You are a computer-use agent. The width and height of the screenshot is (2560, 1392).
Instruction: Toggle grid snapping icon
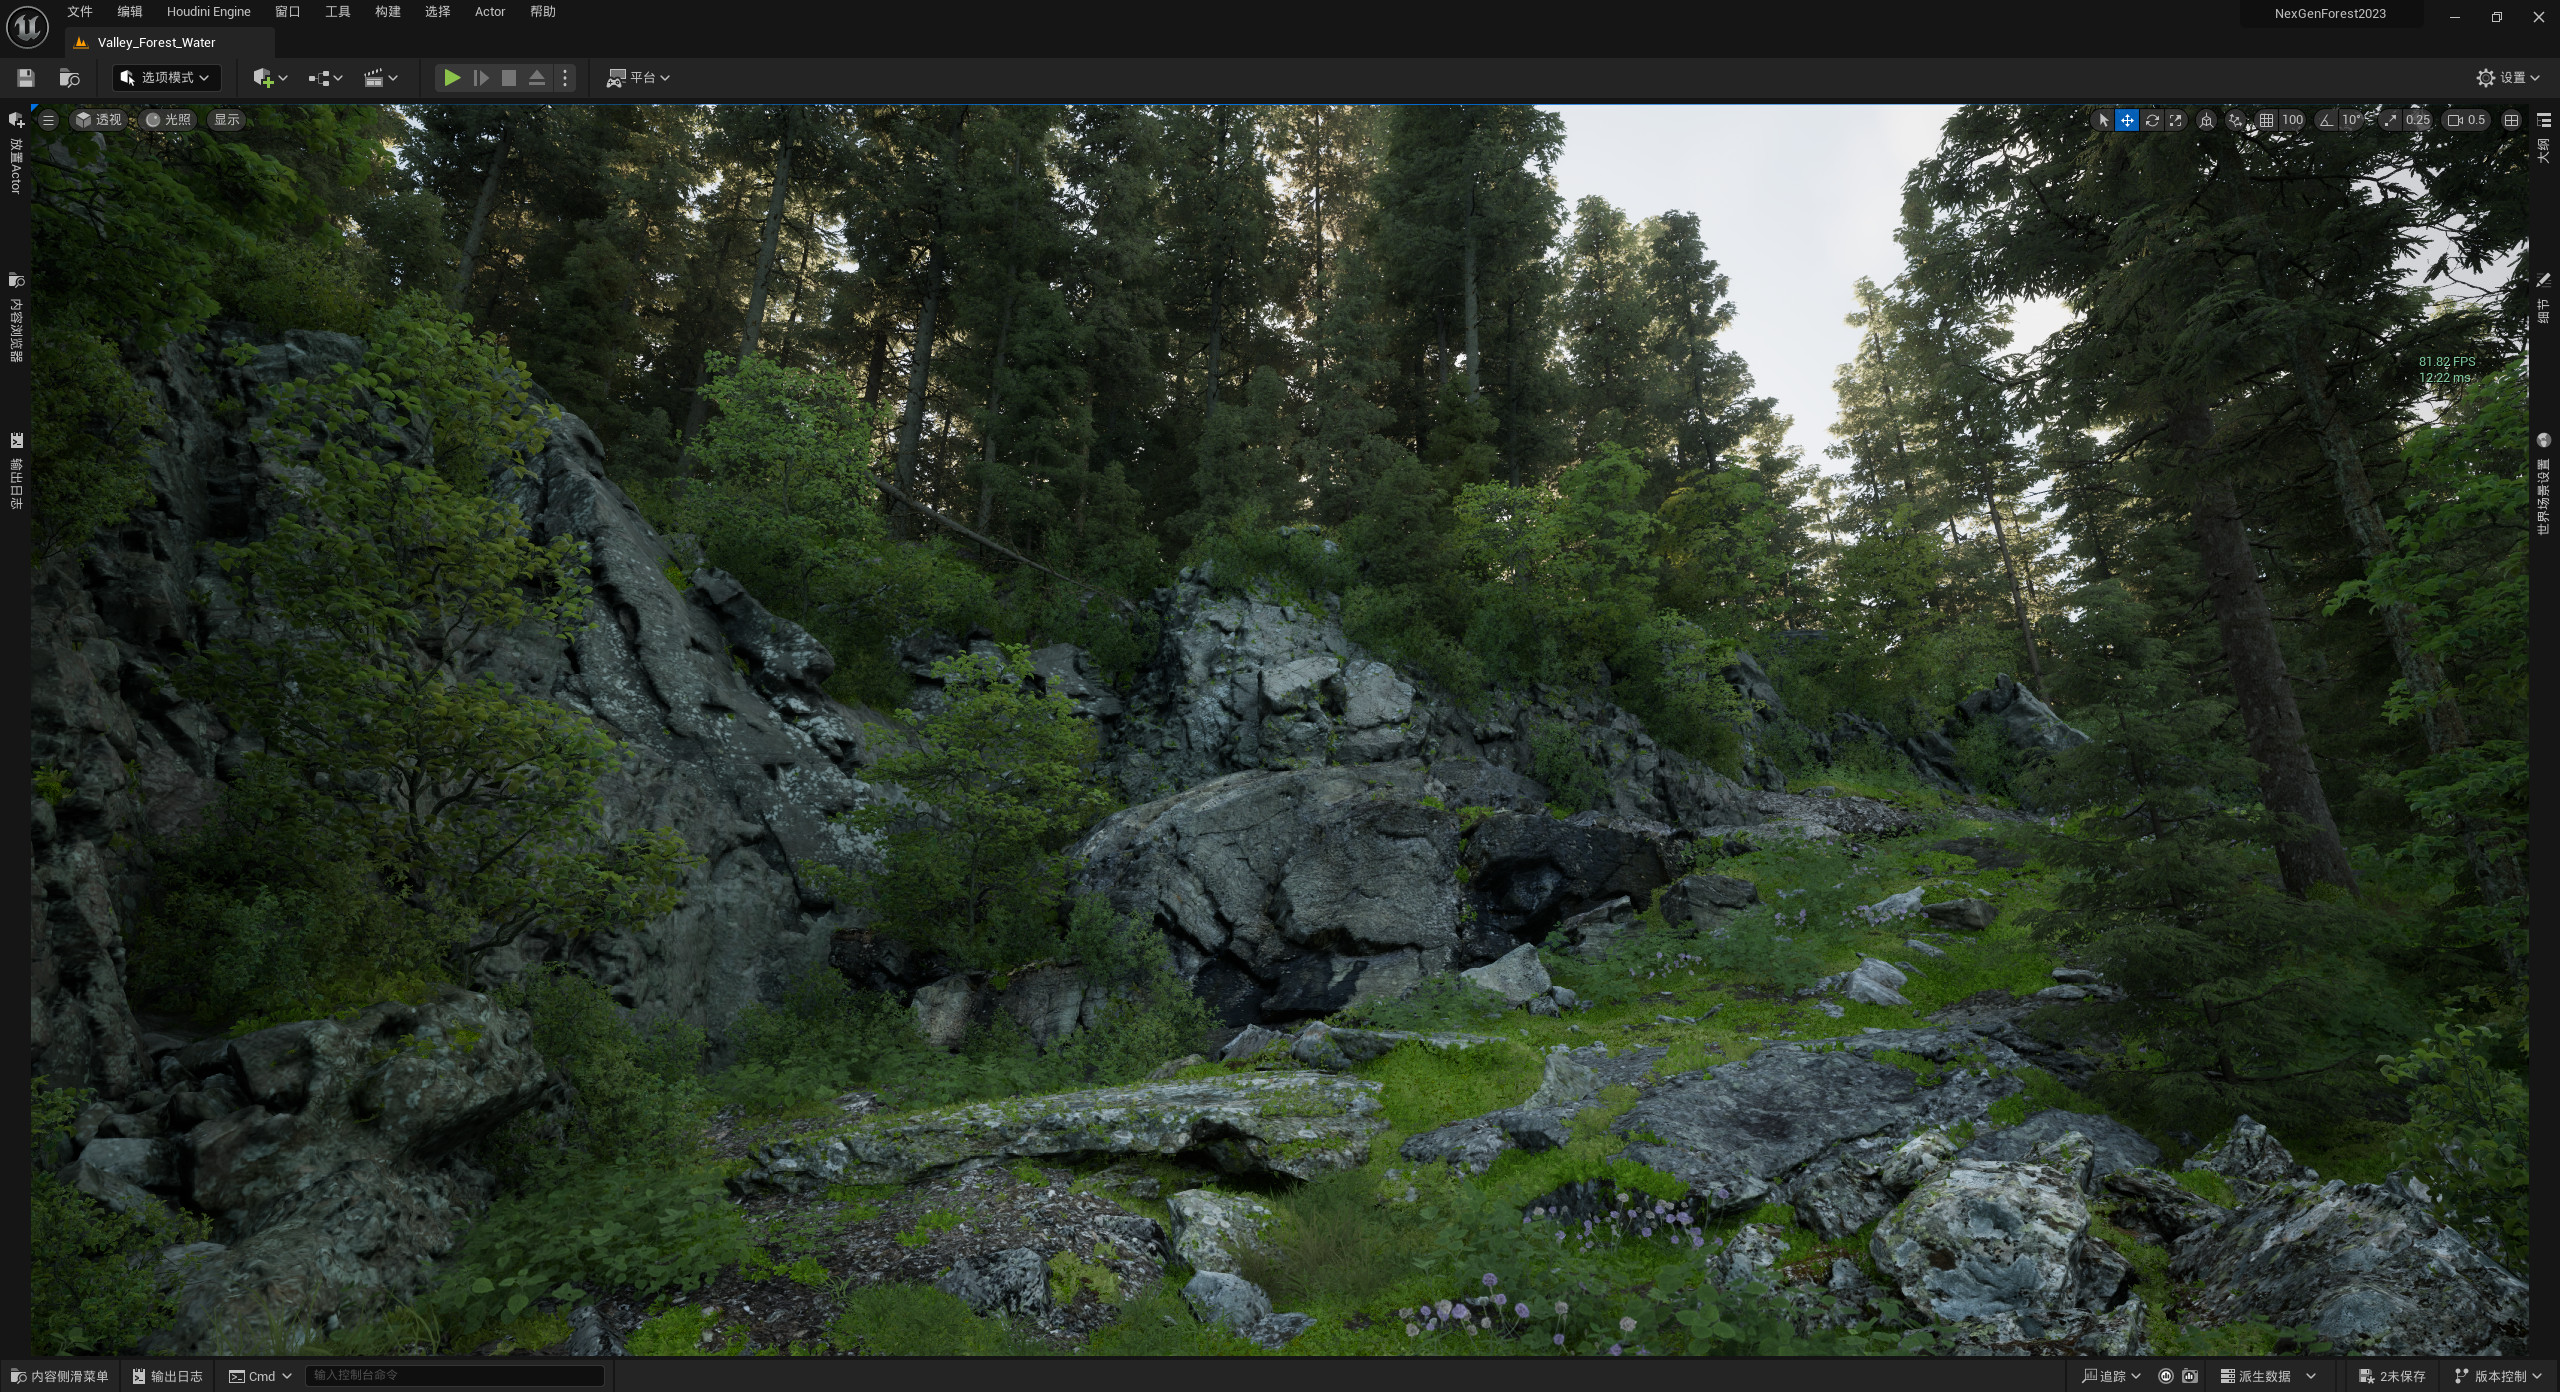[2266, 120]
